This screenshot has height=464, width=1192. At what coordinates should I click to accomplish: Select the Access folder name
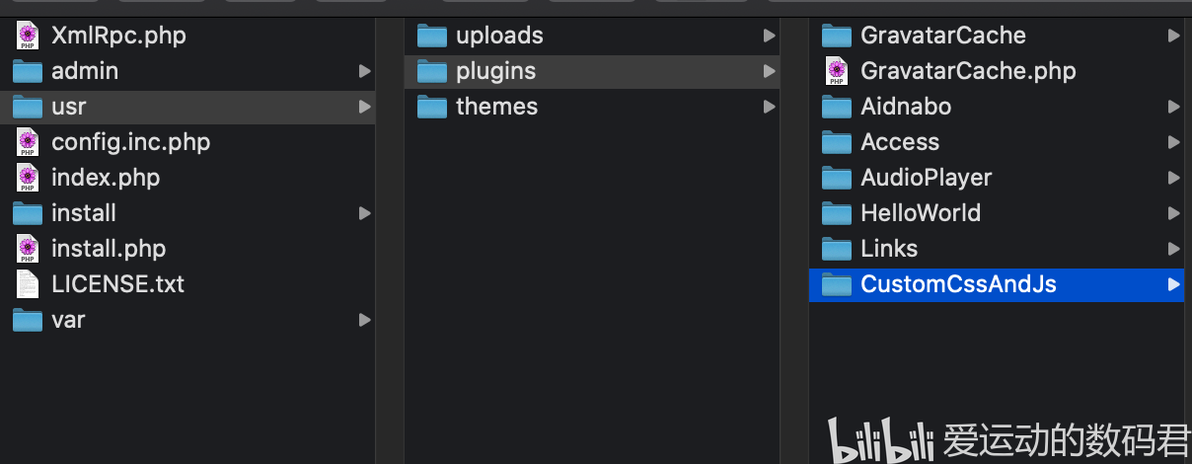[x=899, y=142]
